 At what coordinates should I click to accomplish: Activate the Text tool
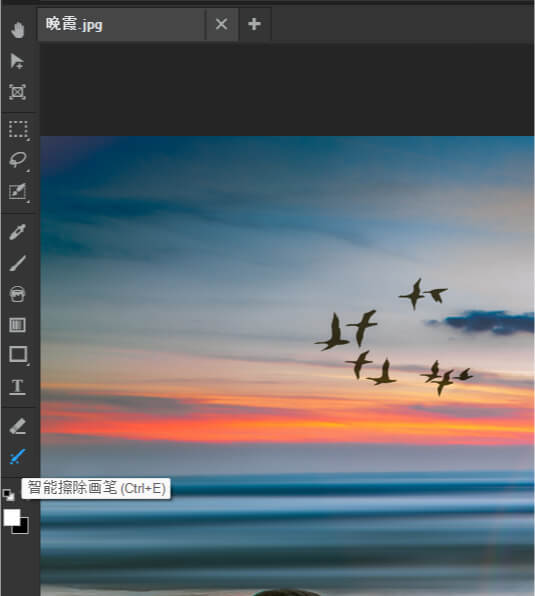pyautogui.click(x=17, y=387)
